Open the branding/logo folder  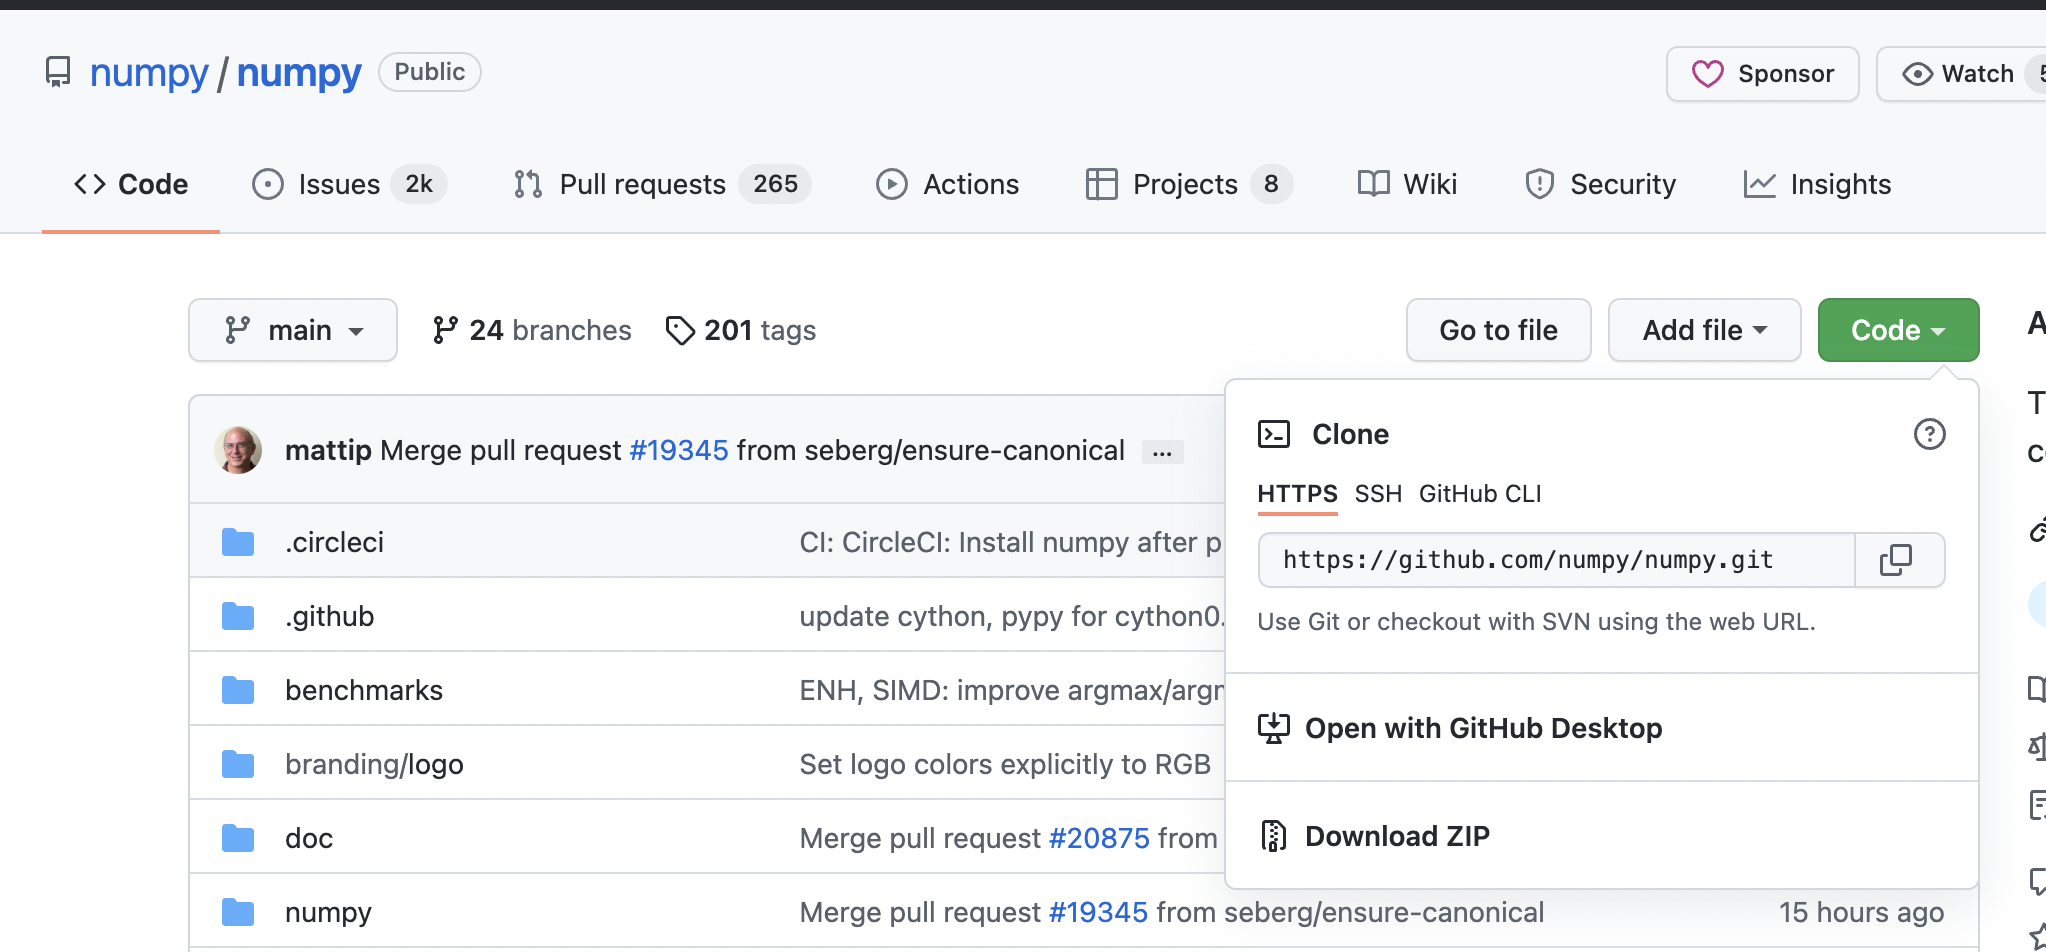[x=374, y=764]
